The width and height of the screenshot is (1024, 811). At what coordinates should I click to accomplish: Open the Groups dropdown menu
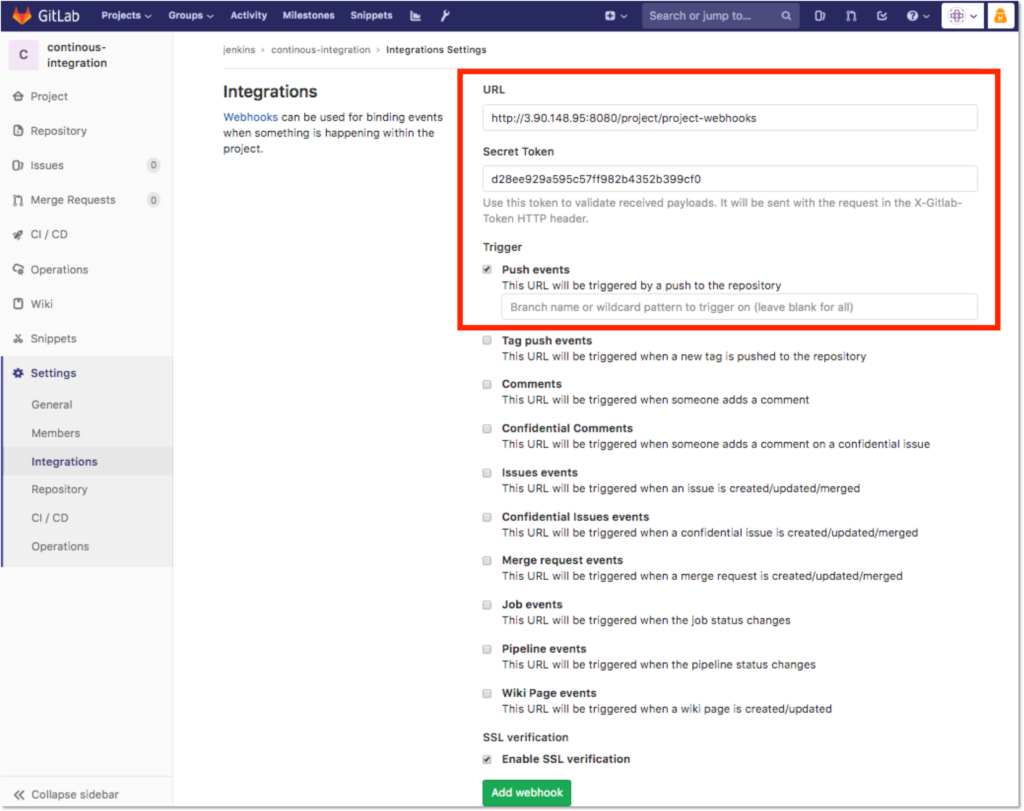coord(191,15)
